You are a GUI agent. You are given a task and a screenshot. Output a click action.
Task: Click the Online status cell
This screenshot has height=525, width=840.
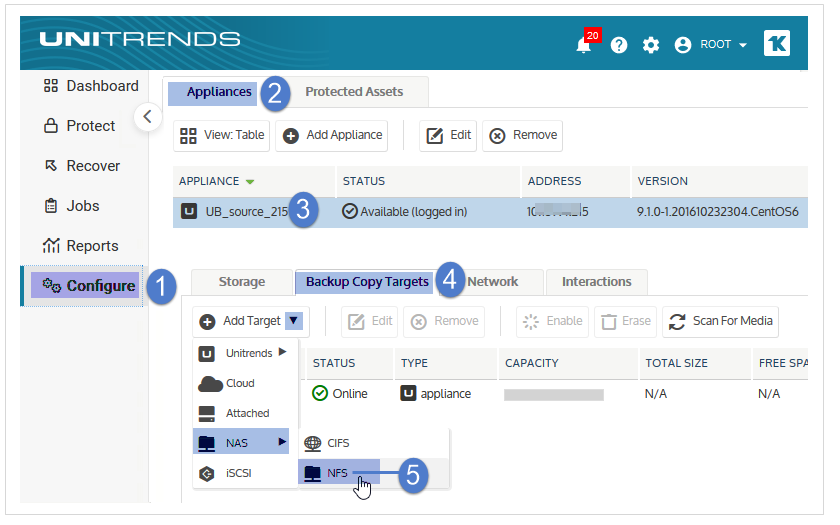click(340, 394)
